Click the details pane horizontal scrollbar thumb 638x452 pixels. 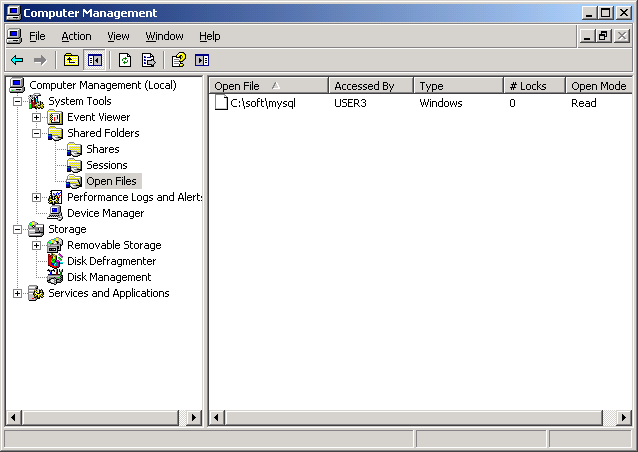[414, 417]
